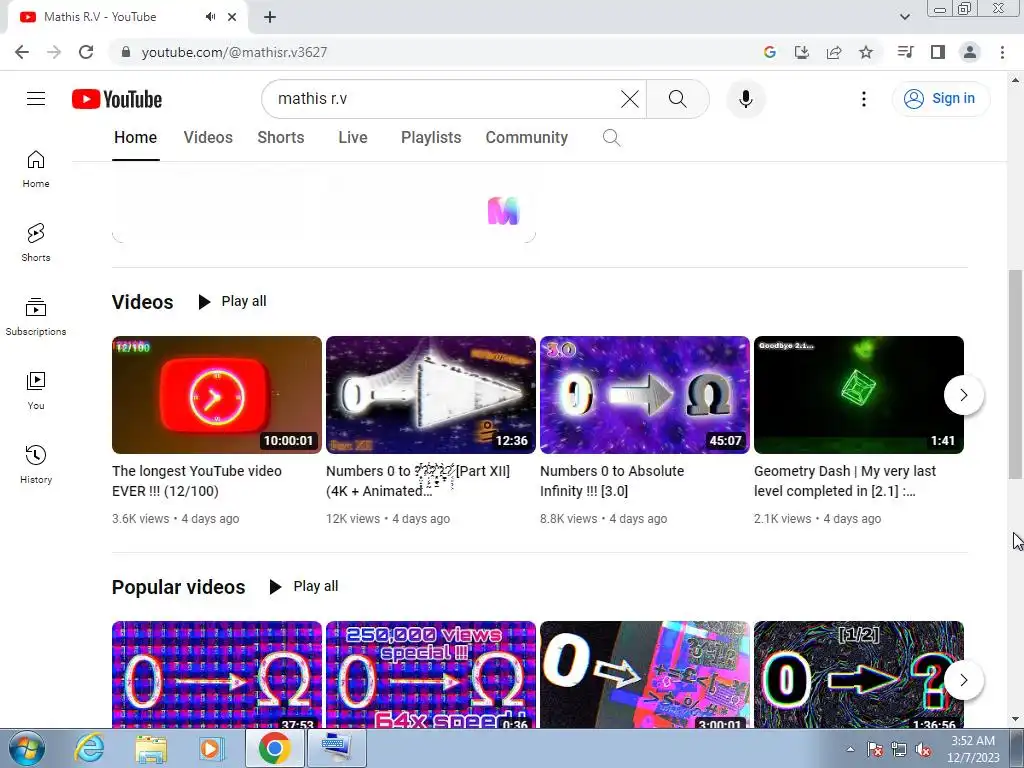This screenshot has width=1024, height=768.
Task: Clear the search box text
Action: [630, 99]
